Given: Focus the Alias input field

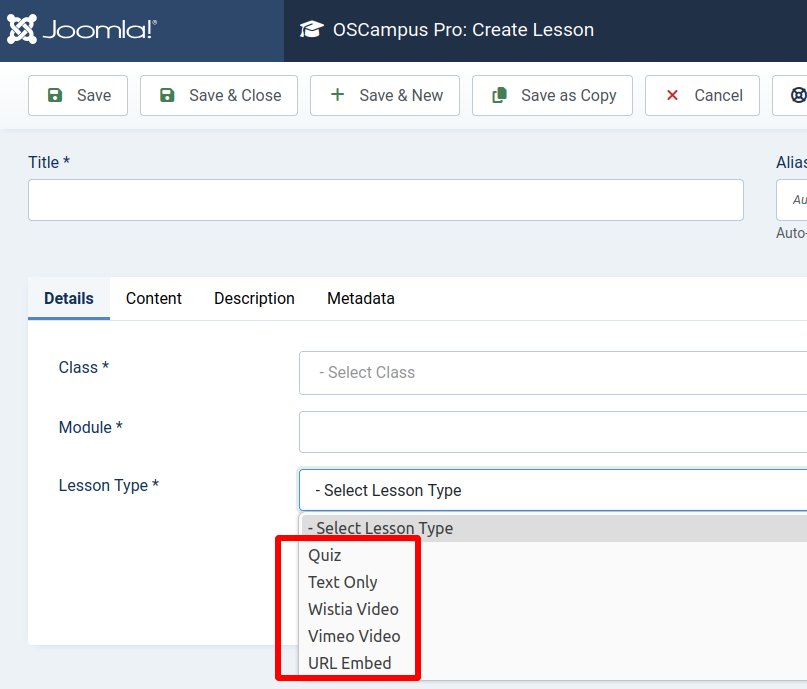Looking at the screenshot, I should click(x=792, y=200).
